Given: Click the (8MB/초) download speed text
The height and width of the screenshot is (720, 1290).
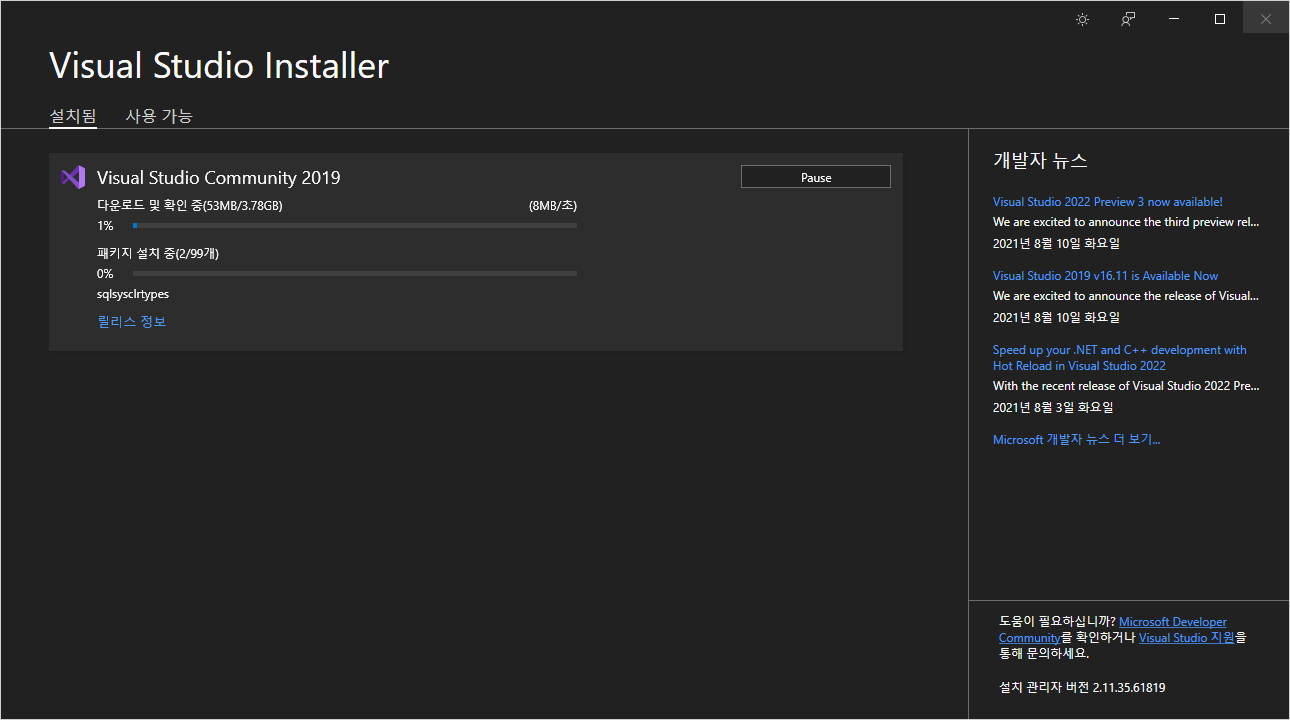Looking at the screenshot, I should click(553, 206).
